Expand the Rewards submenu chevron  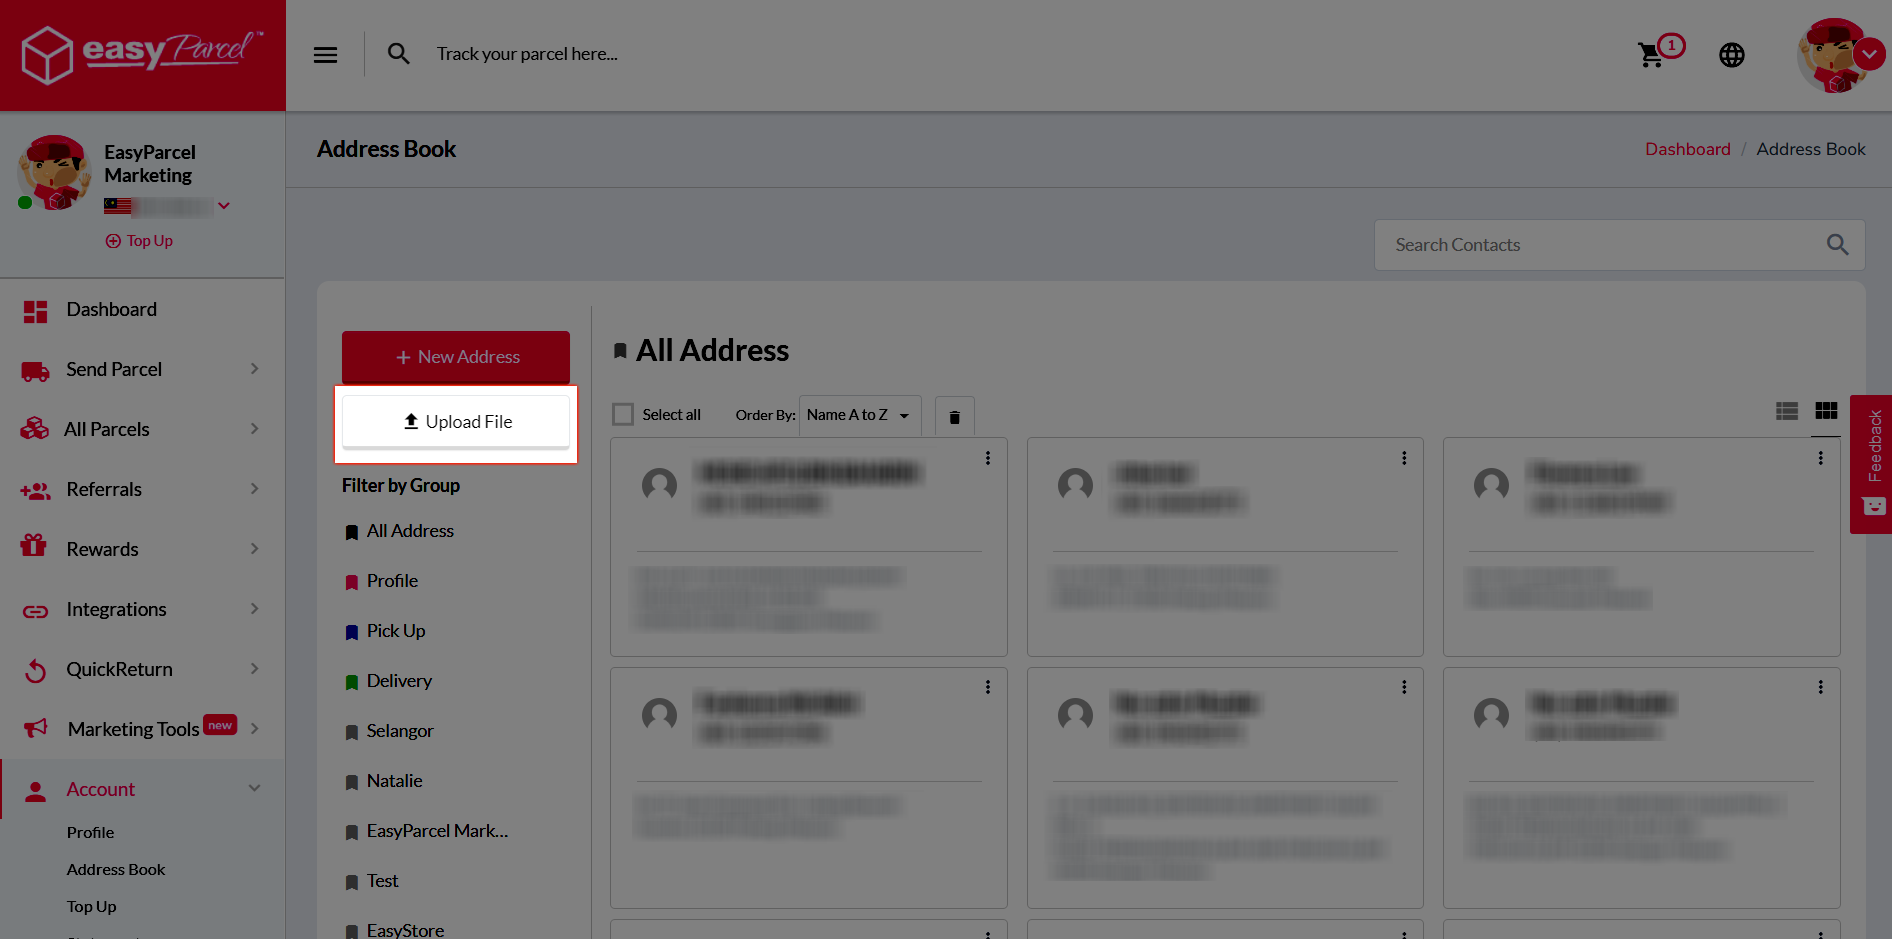[254, 549]
